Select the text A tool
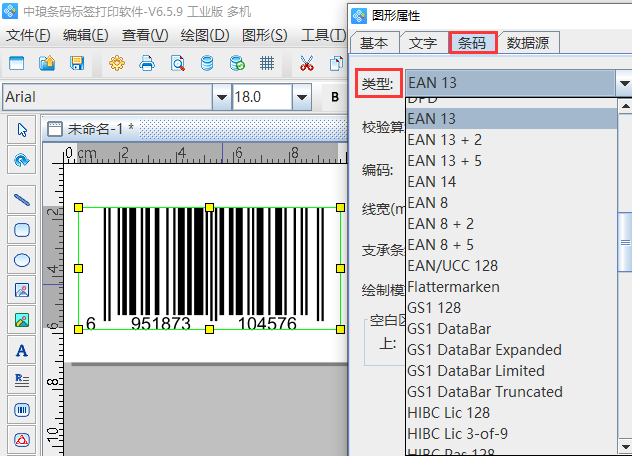The height and width of the screenshot is (456, 632). click(22, 350)
